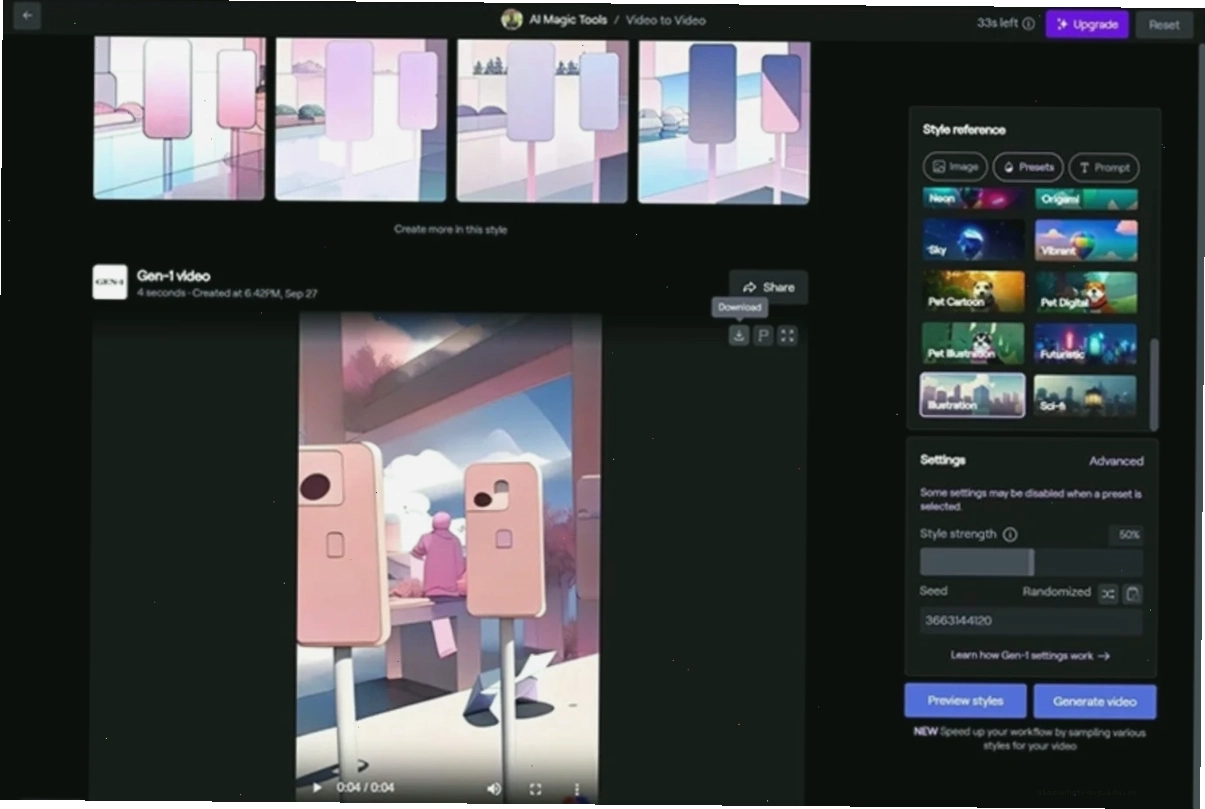Viewport: 1205px width, 809px height.
Task: Copy the seed value with the clipboard icon
Action: [1132, 594]
